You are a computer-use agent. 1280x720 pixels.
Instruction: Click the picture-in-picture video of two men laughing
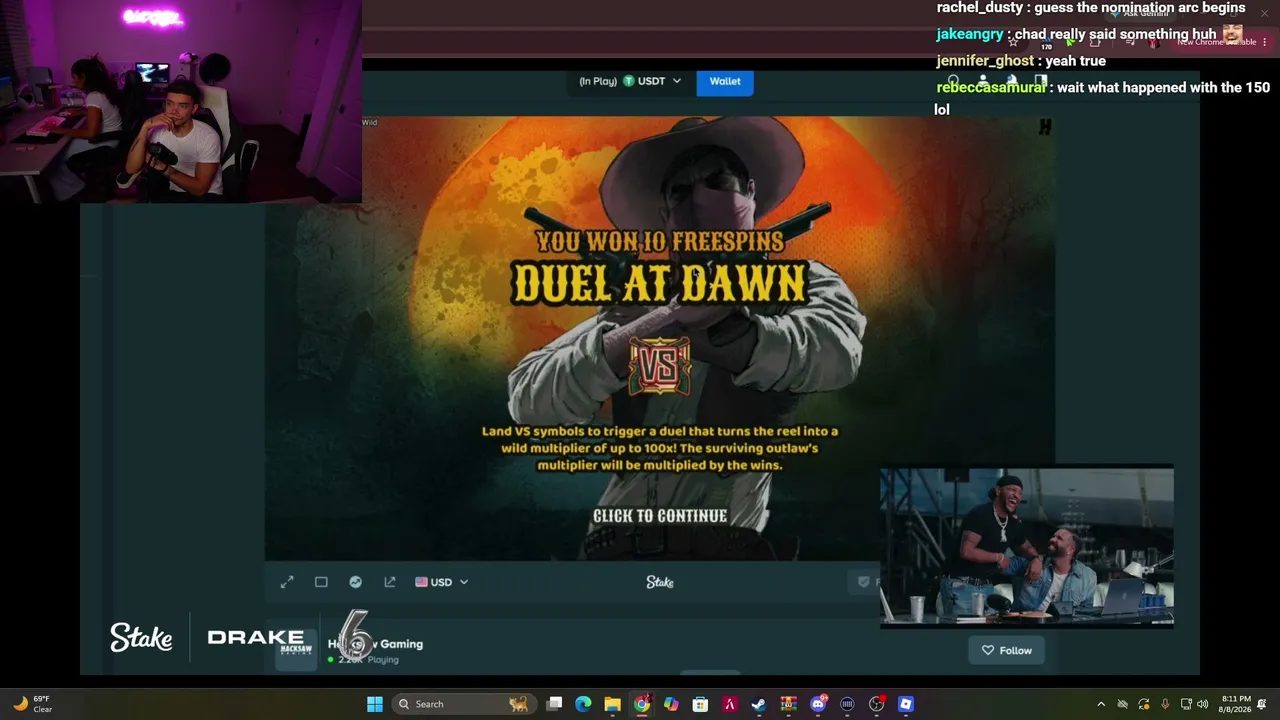click(x=1026, y=546)
